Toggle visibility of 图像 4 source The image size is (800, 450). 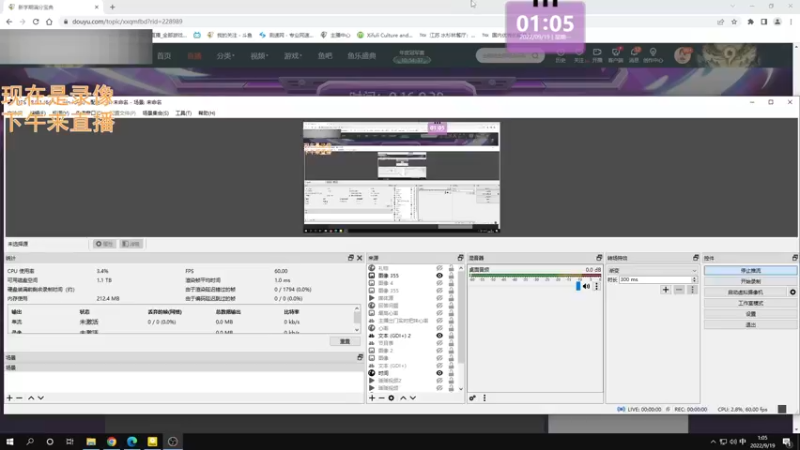pos(439,283)
